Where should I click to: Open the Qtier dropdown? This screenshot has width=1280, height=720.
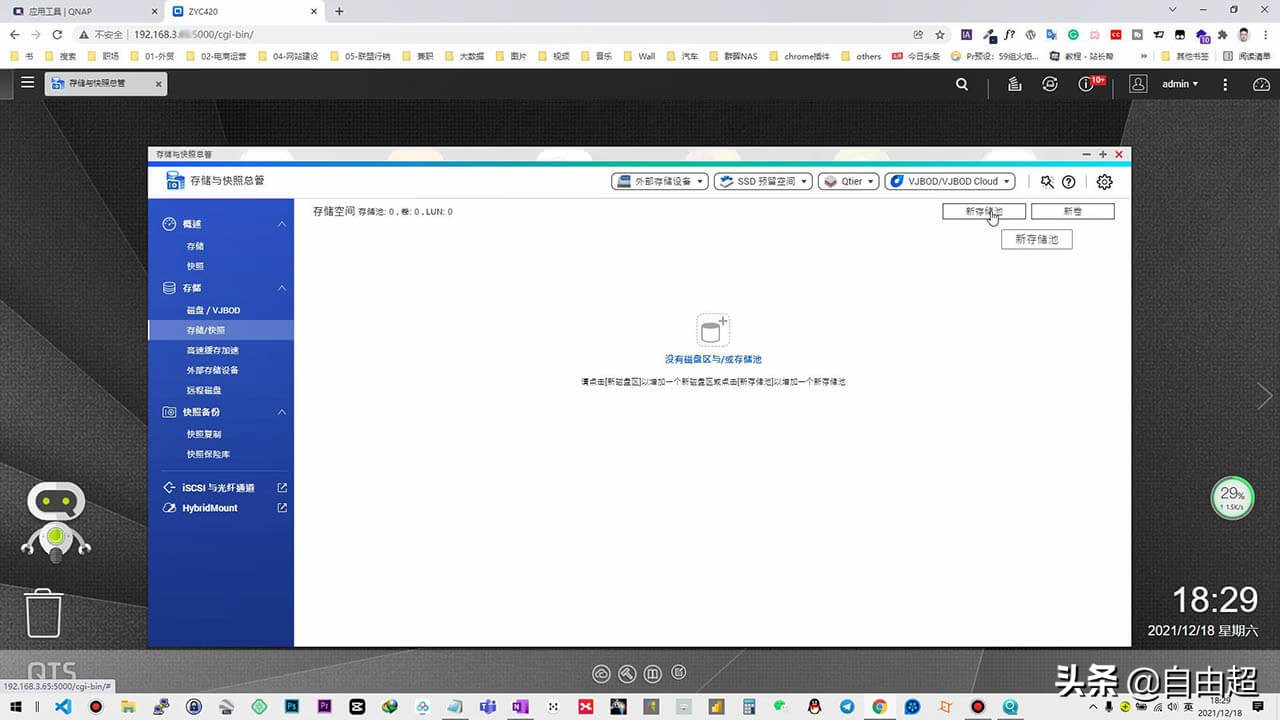pos(848,181)
